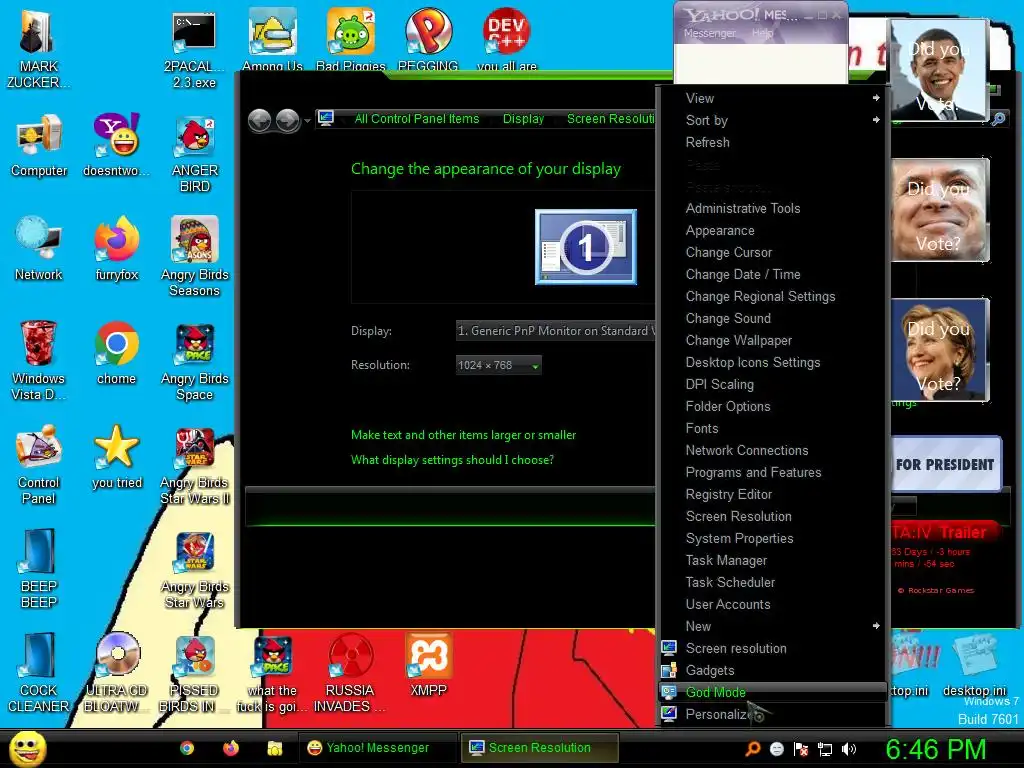Open the doesntwo Yahoo desktop shortcut
1024x768 pixels.
tap(116, 145)
